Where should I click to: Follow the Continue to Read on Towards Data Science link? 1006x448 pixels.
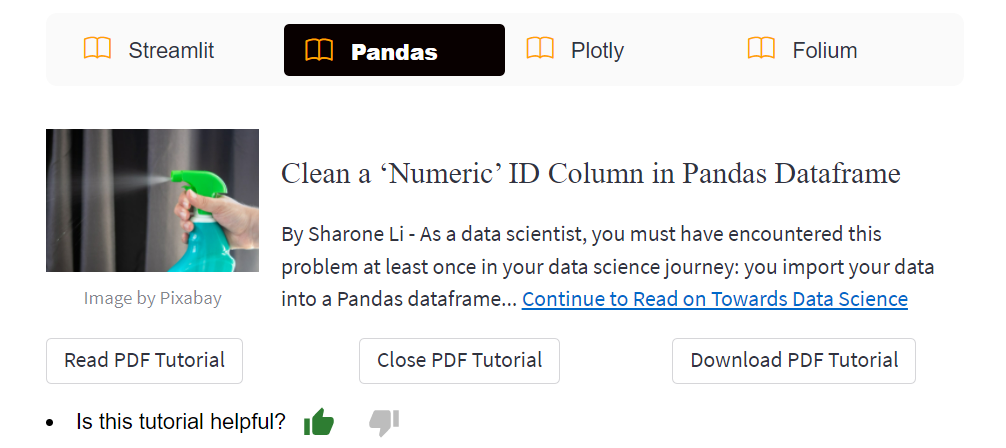[x=714, y=299]
